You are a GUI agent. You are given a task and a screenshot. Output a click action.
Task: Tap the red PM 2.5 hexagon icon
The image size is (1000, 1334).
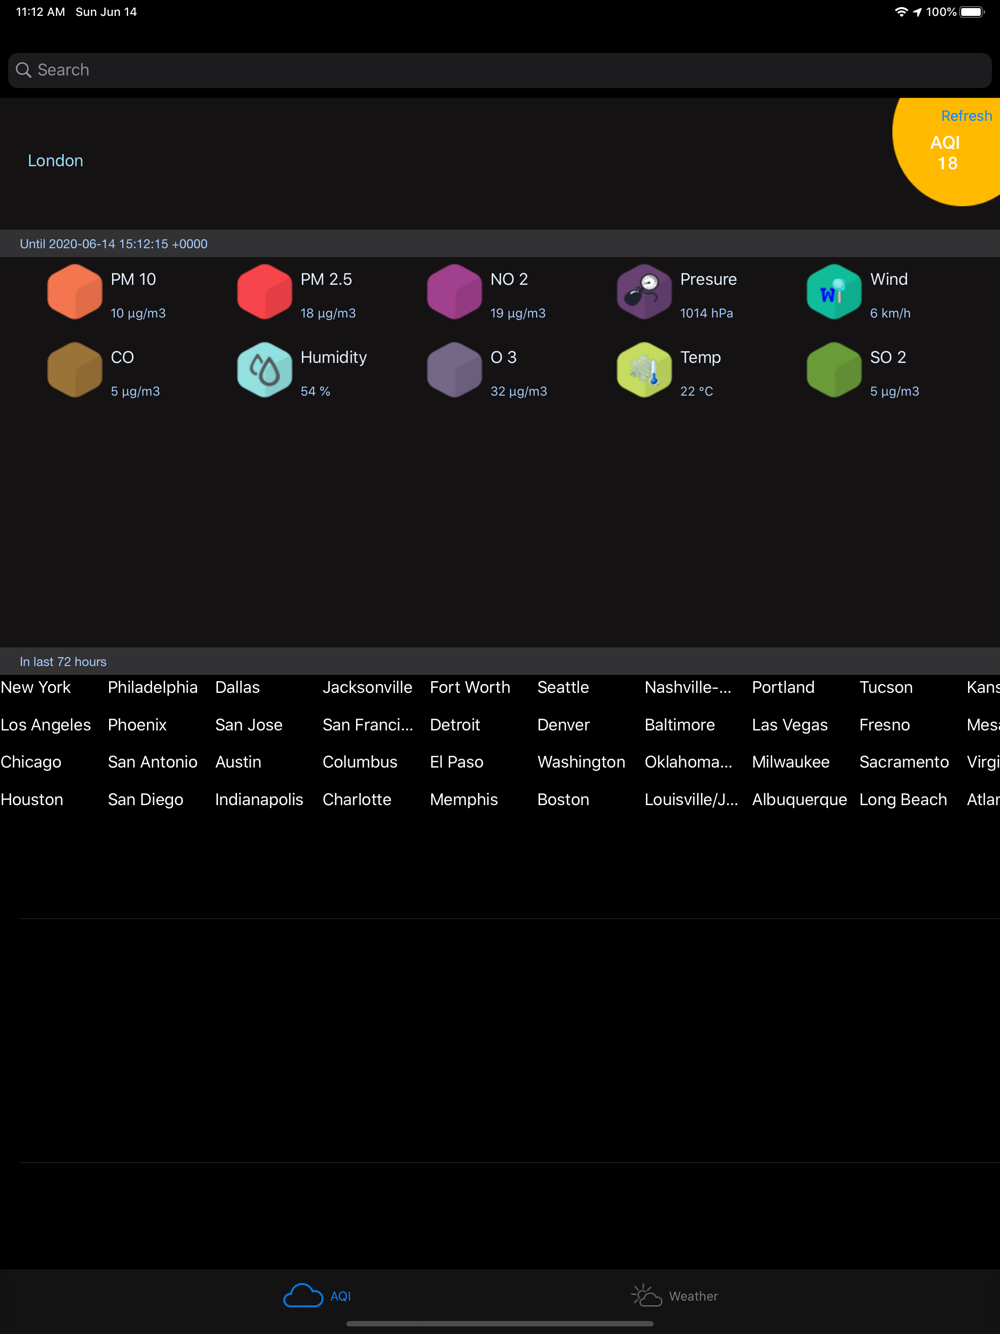265,292
